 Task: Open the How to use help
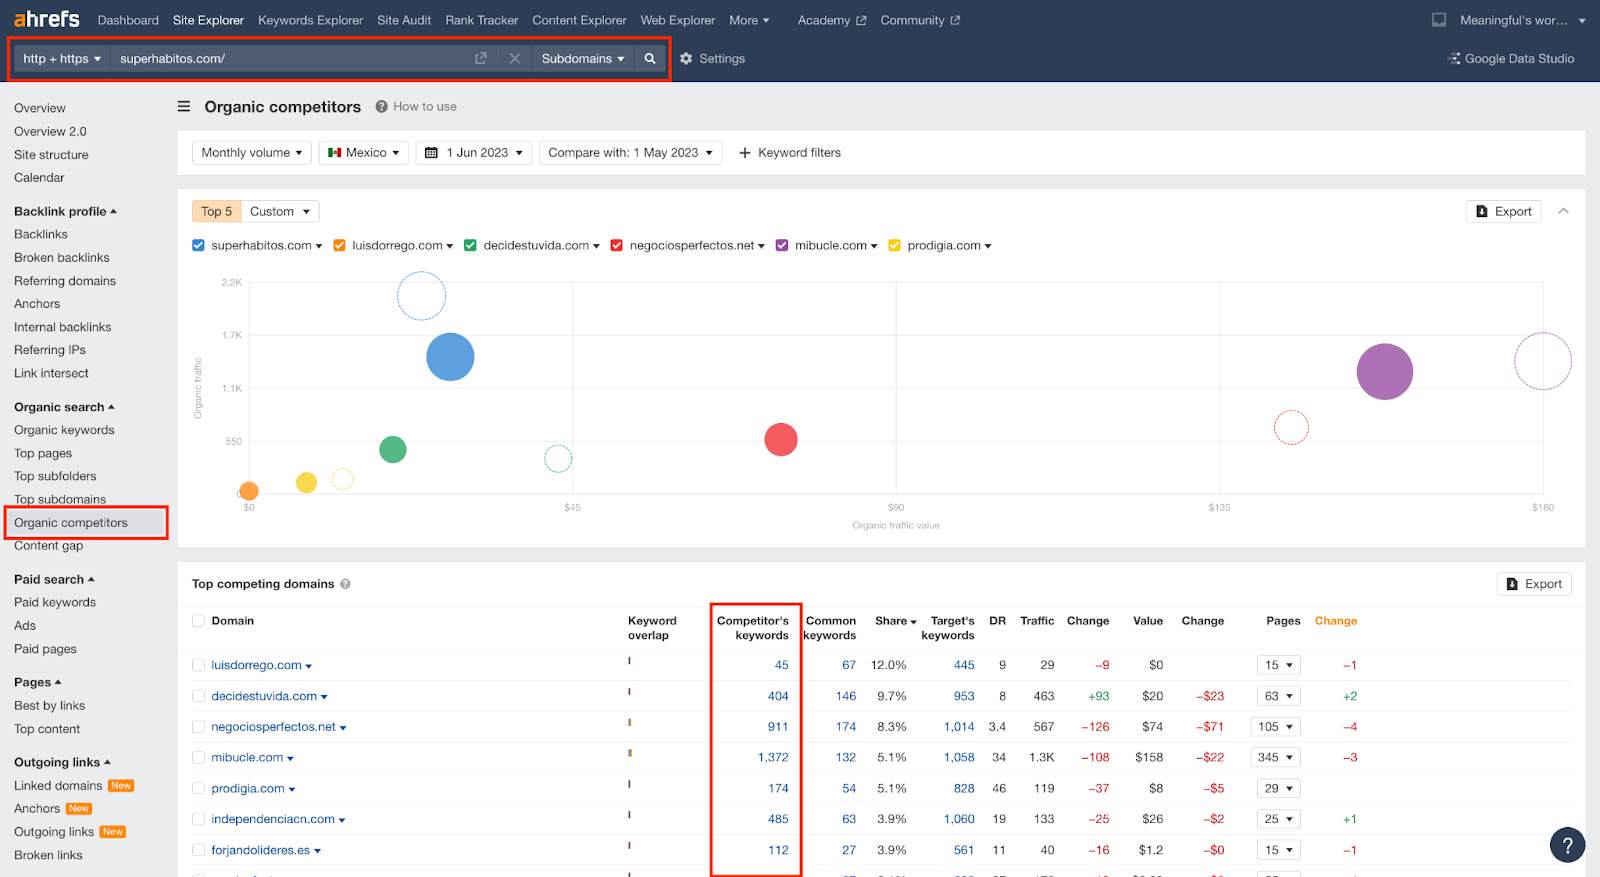click(x=416, y=107)
